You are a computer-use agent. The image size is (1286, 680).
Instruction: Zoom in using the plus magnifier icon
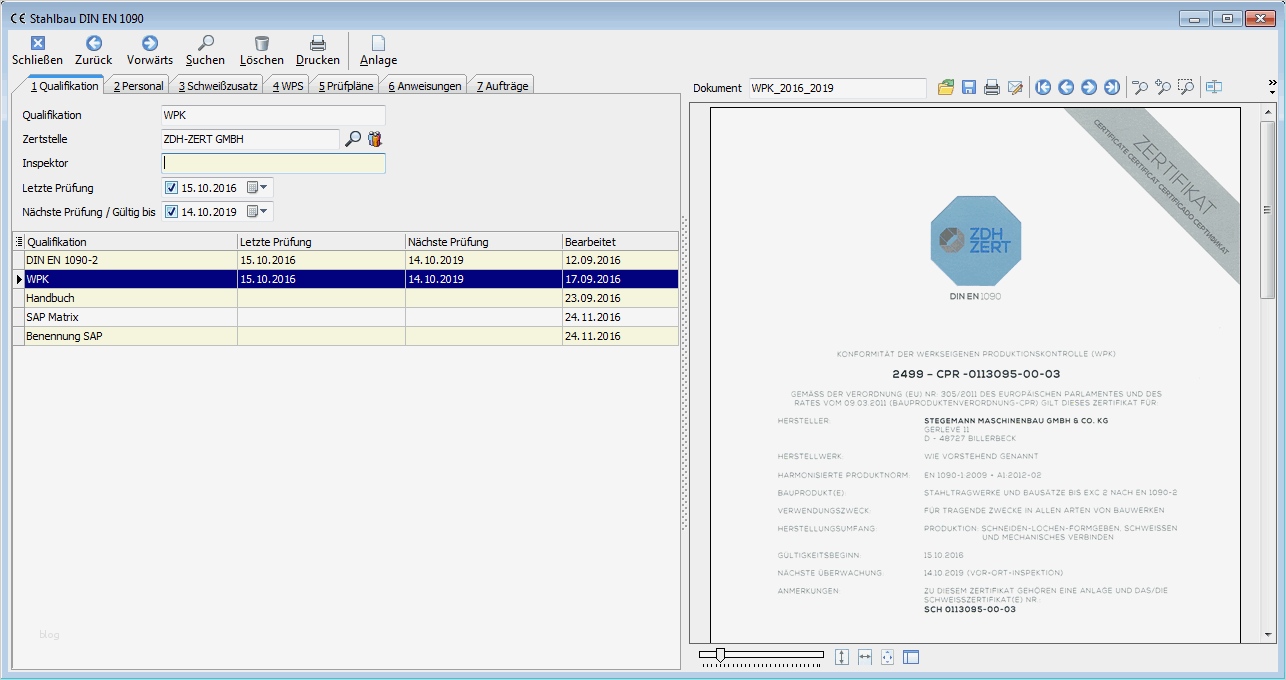pyautogui.click(x=1163, y=88)
